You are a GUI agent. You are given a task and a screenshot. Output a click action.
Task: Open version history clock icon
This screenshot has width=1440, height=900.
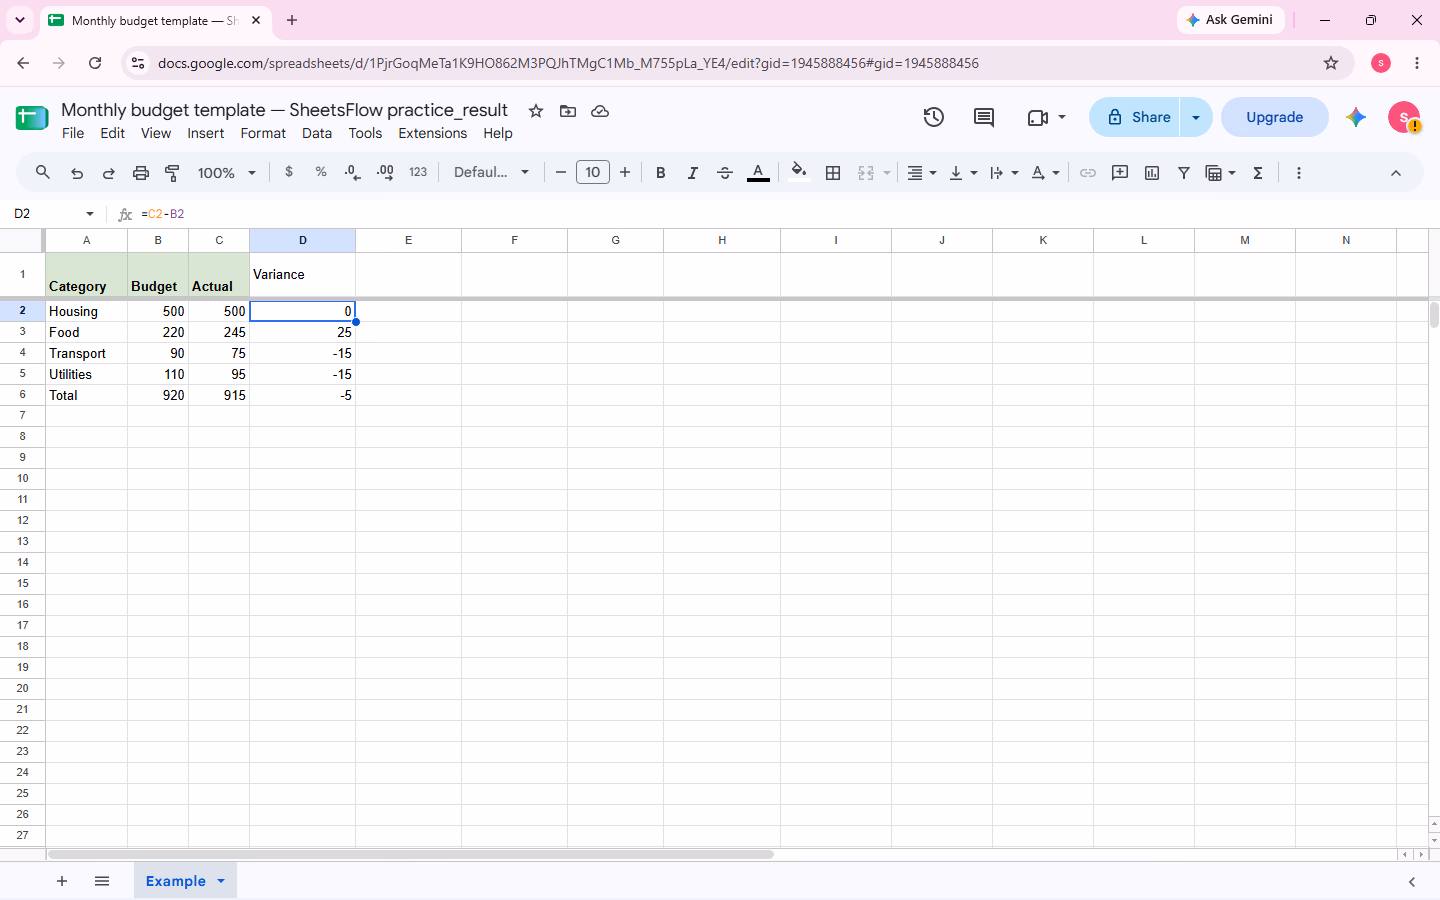click(x=934, y=117)
